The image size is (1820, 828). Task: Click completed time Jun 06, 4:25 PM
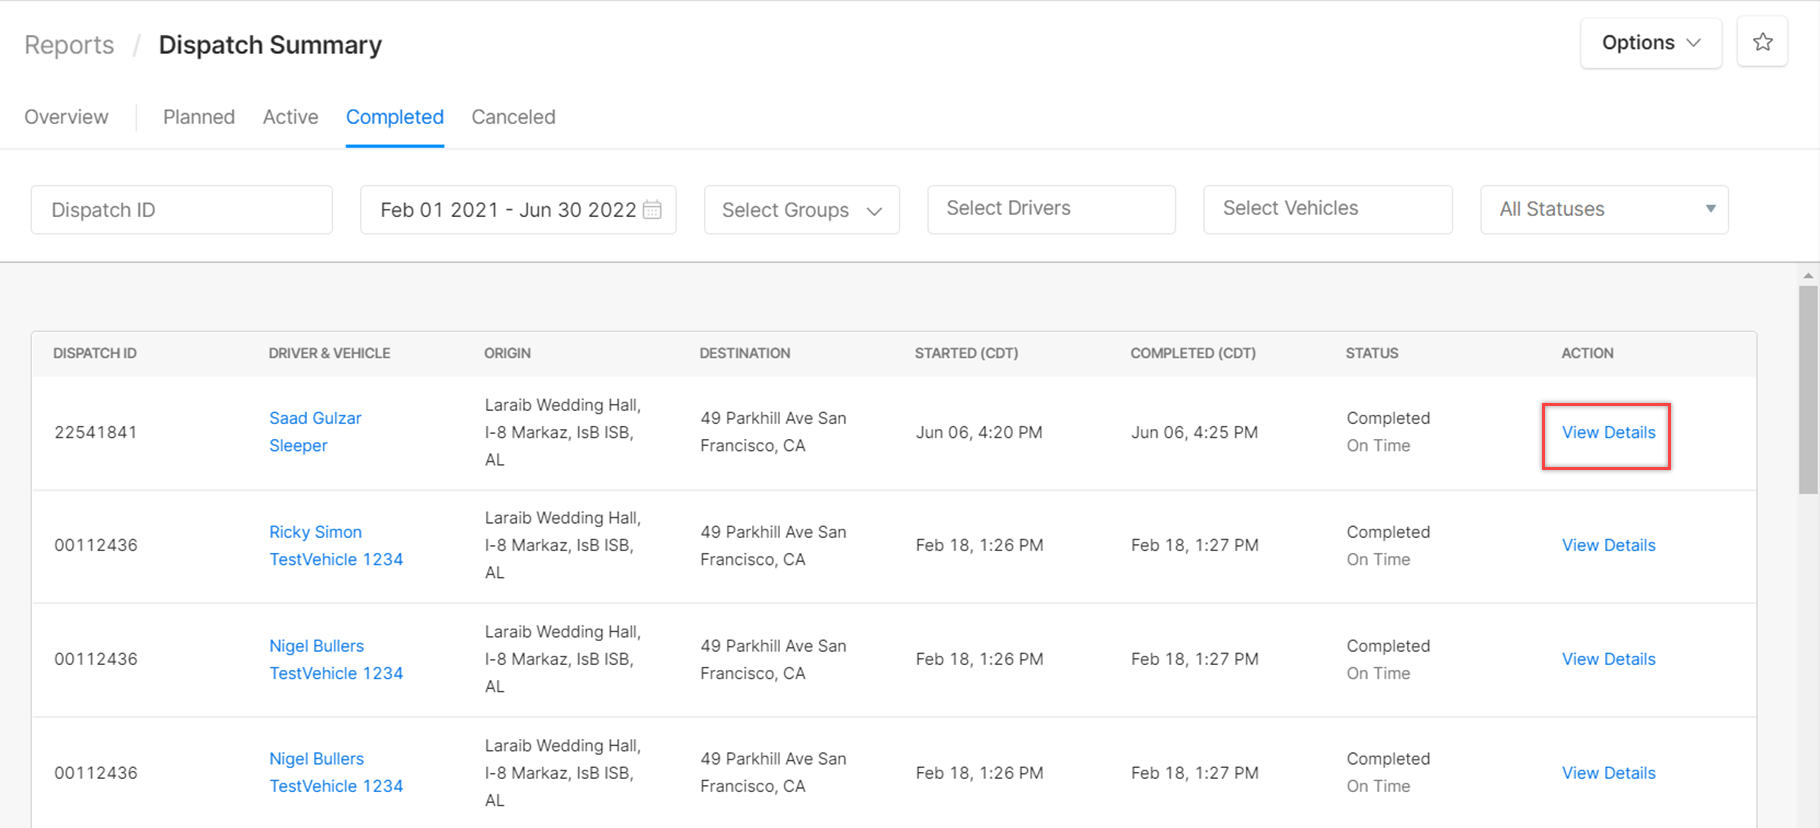pyautogui.click(x=1194, y=433)
